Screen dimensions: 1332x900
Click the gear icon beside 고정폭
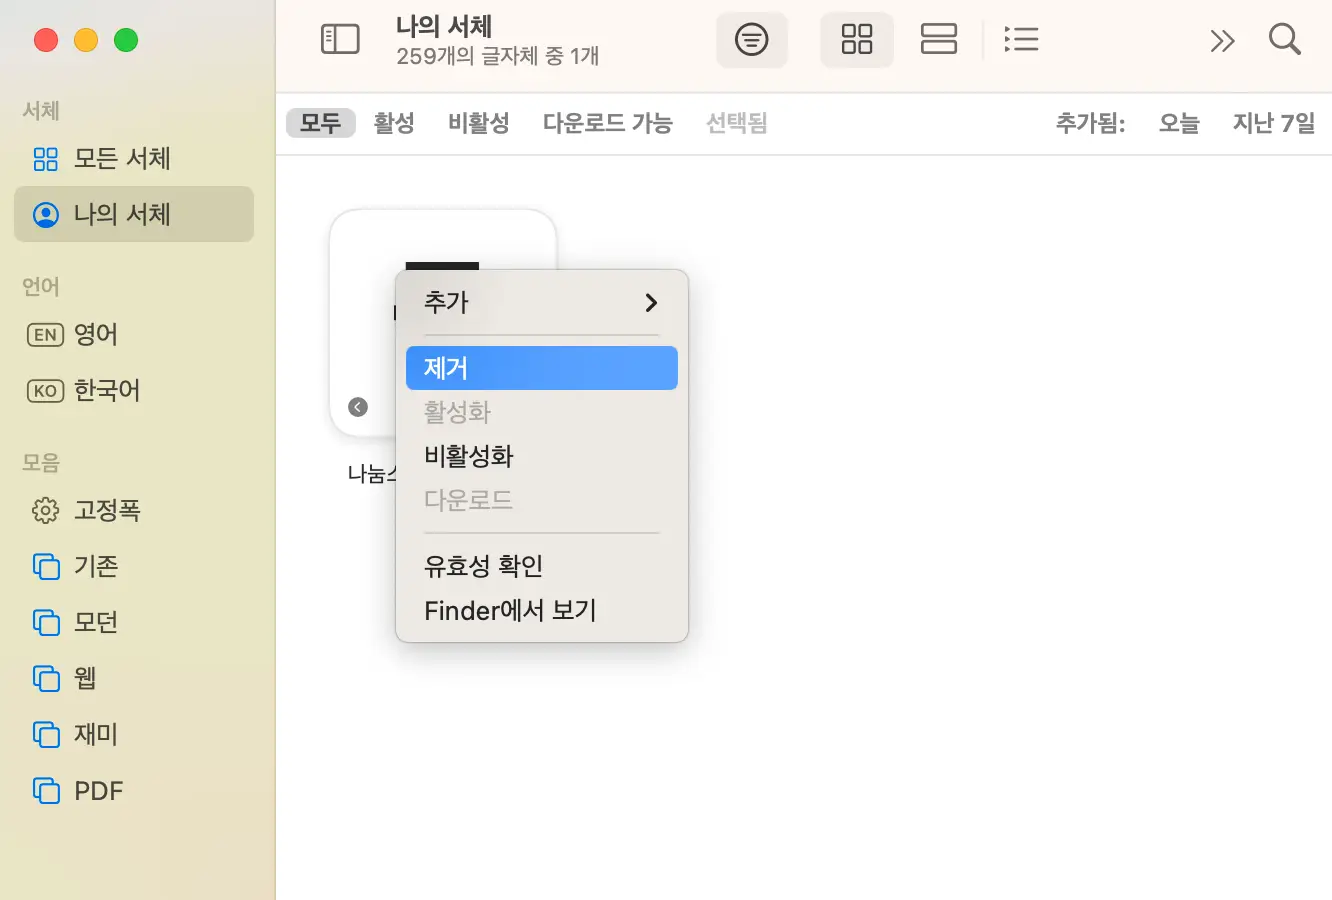[x=46, y=510]
